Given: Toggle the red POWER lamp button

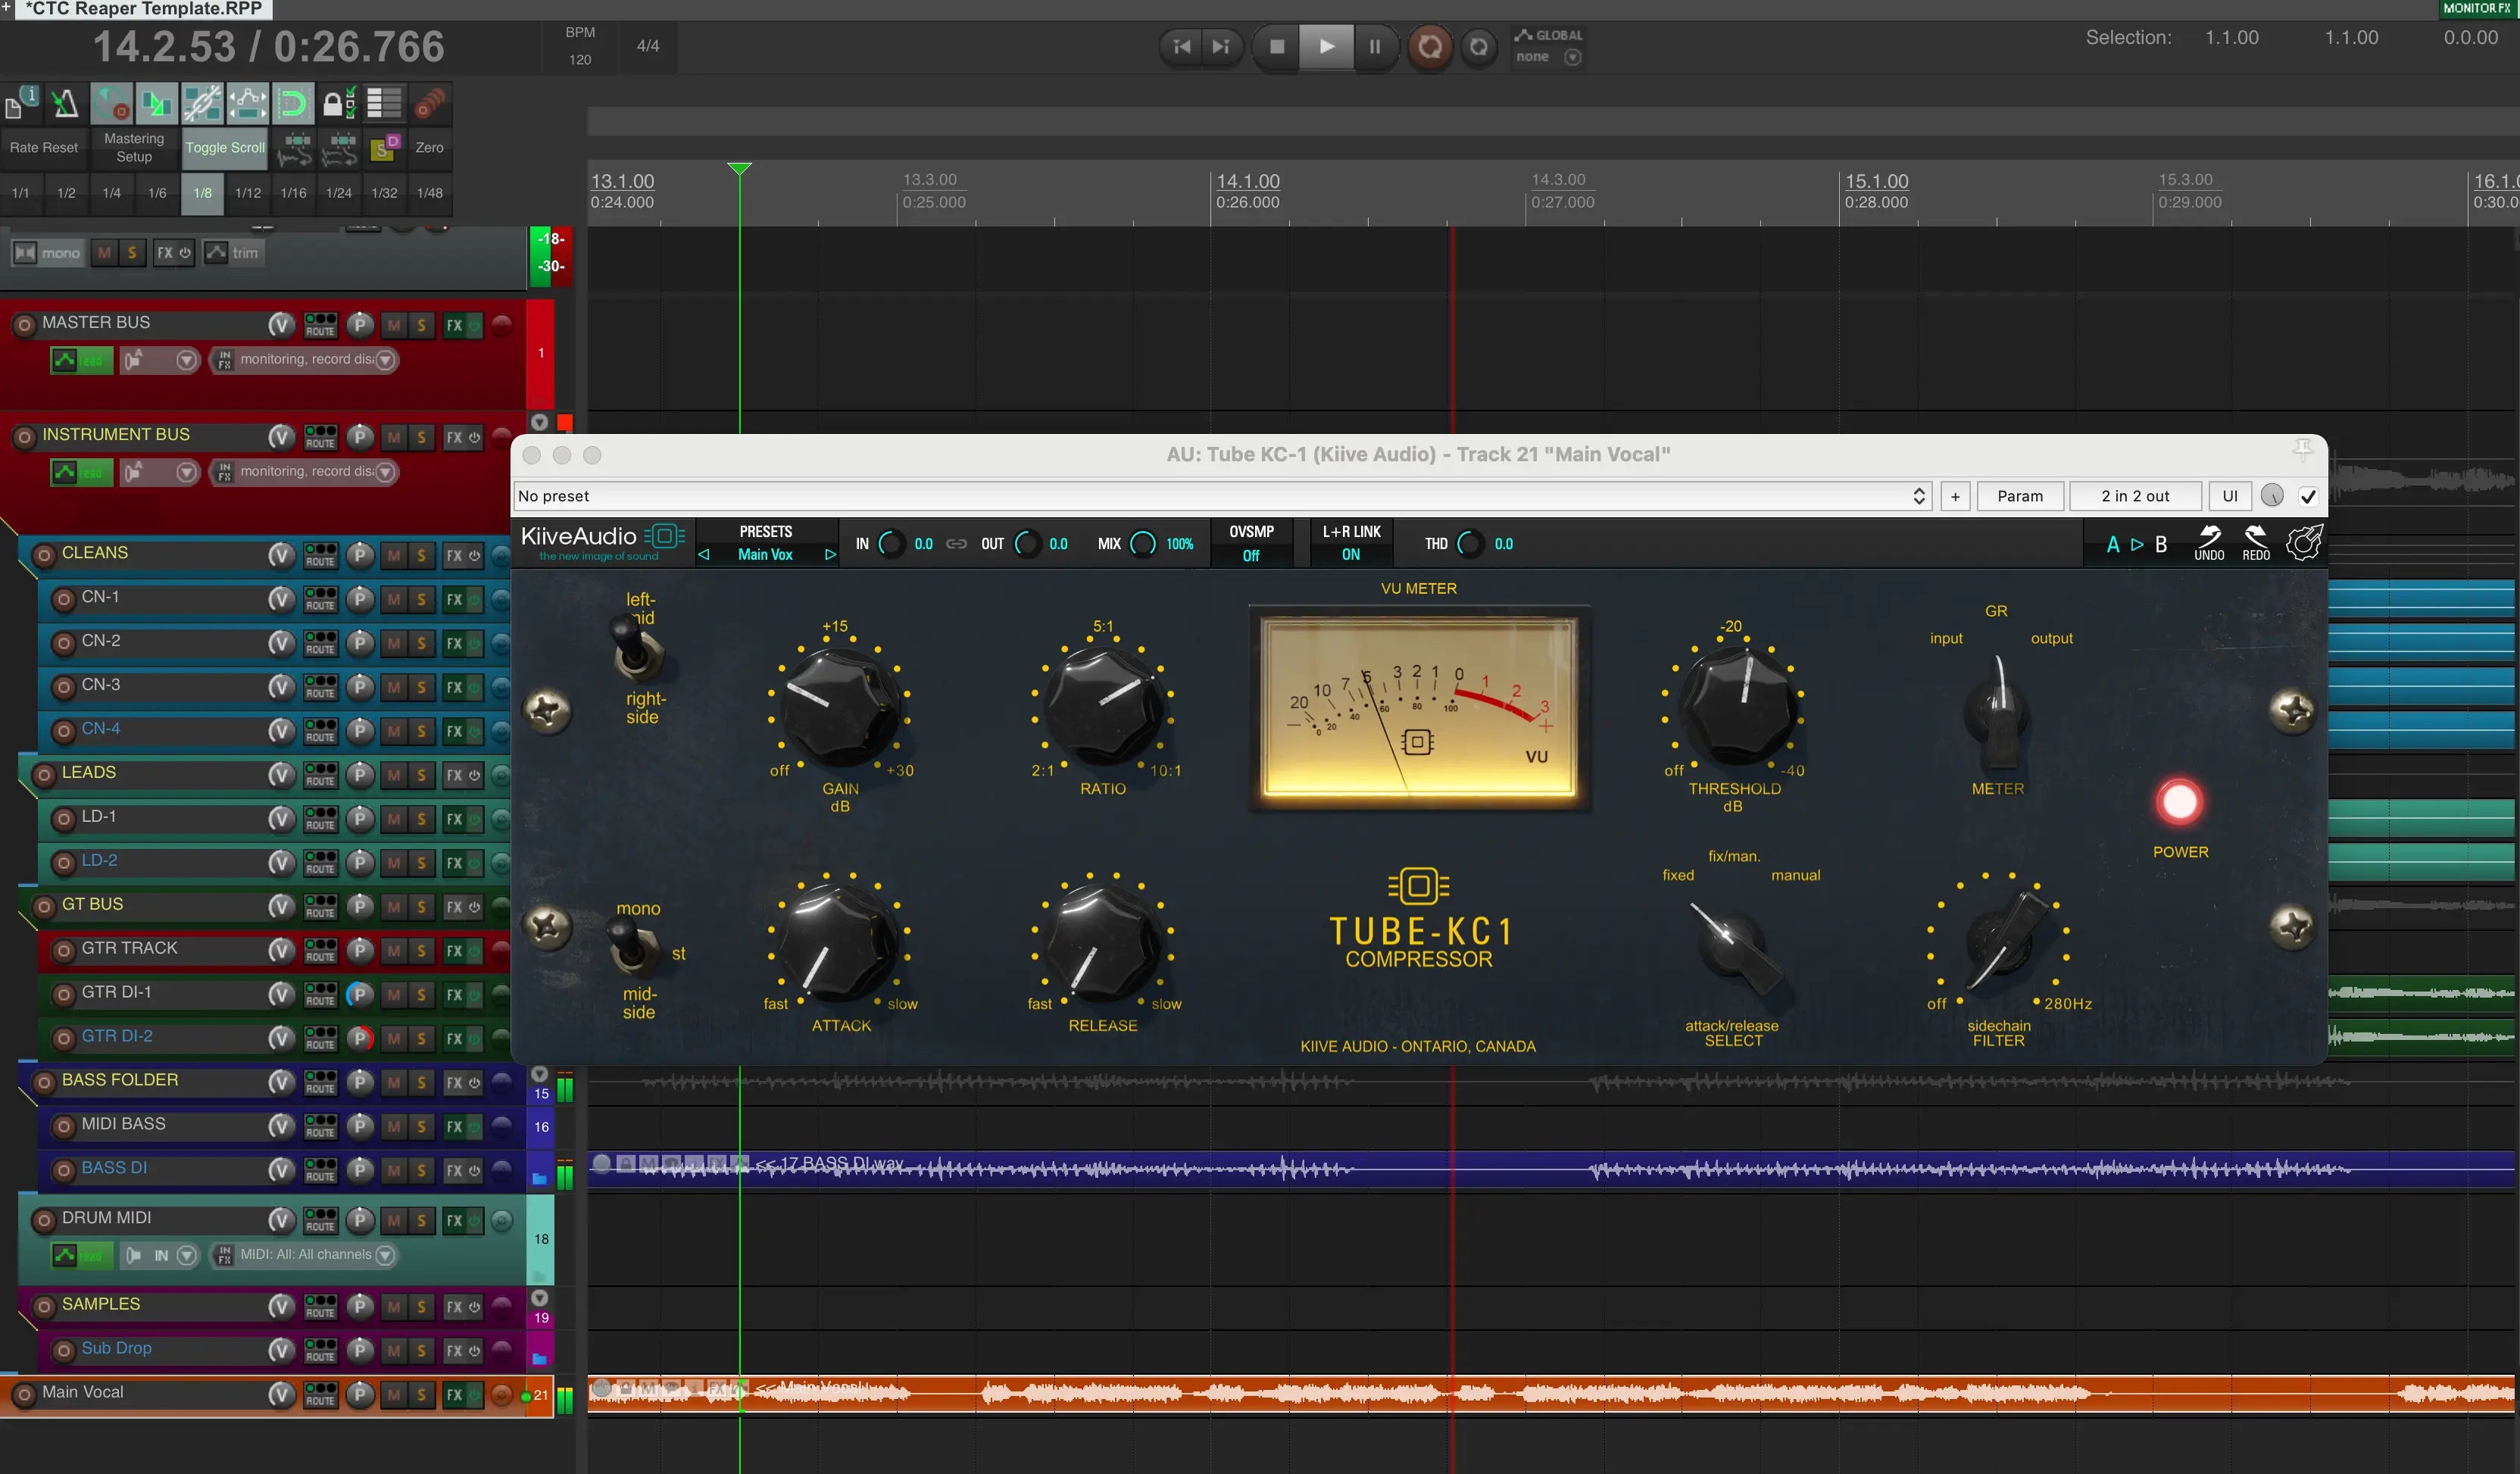Looking at the screenshot, I should [x=2179, y=802].
